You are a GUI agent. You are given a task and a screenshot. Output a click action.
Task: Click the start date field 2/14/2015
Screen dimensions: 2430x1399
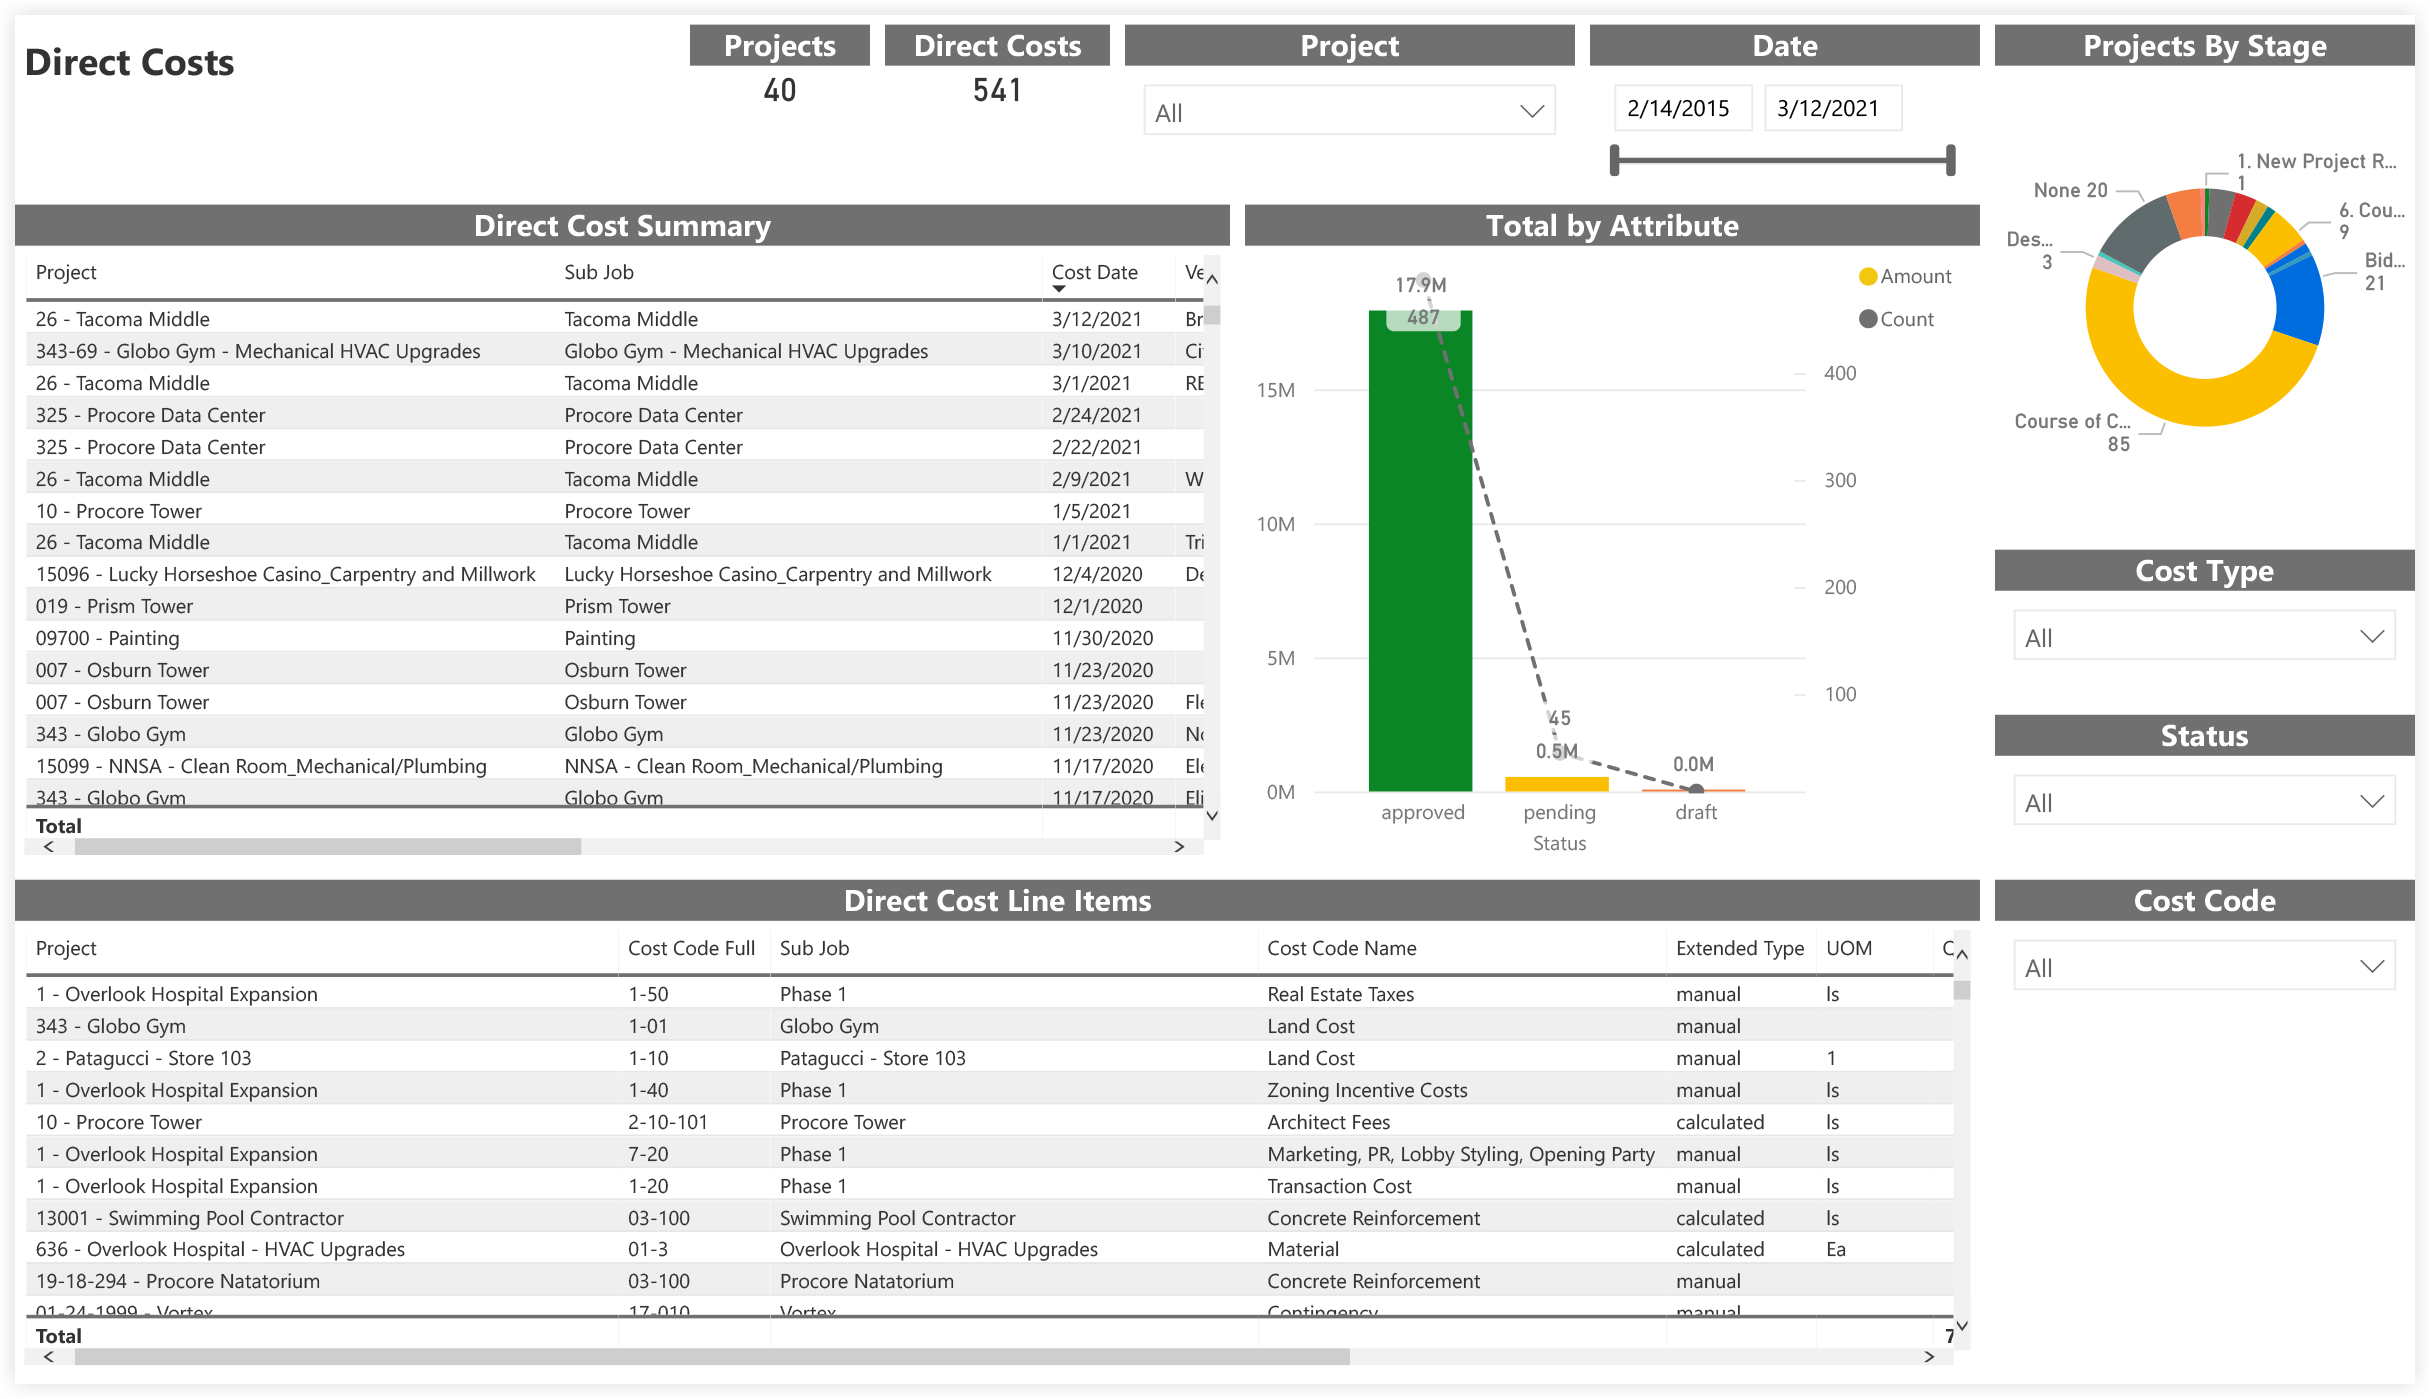coord(1682,108)
